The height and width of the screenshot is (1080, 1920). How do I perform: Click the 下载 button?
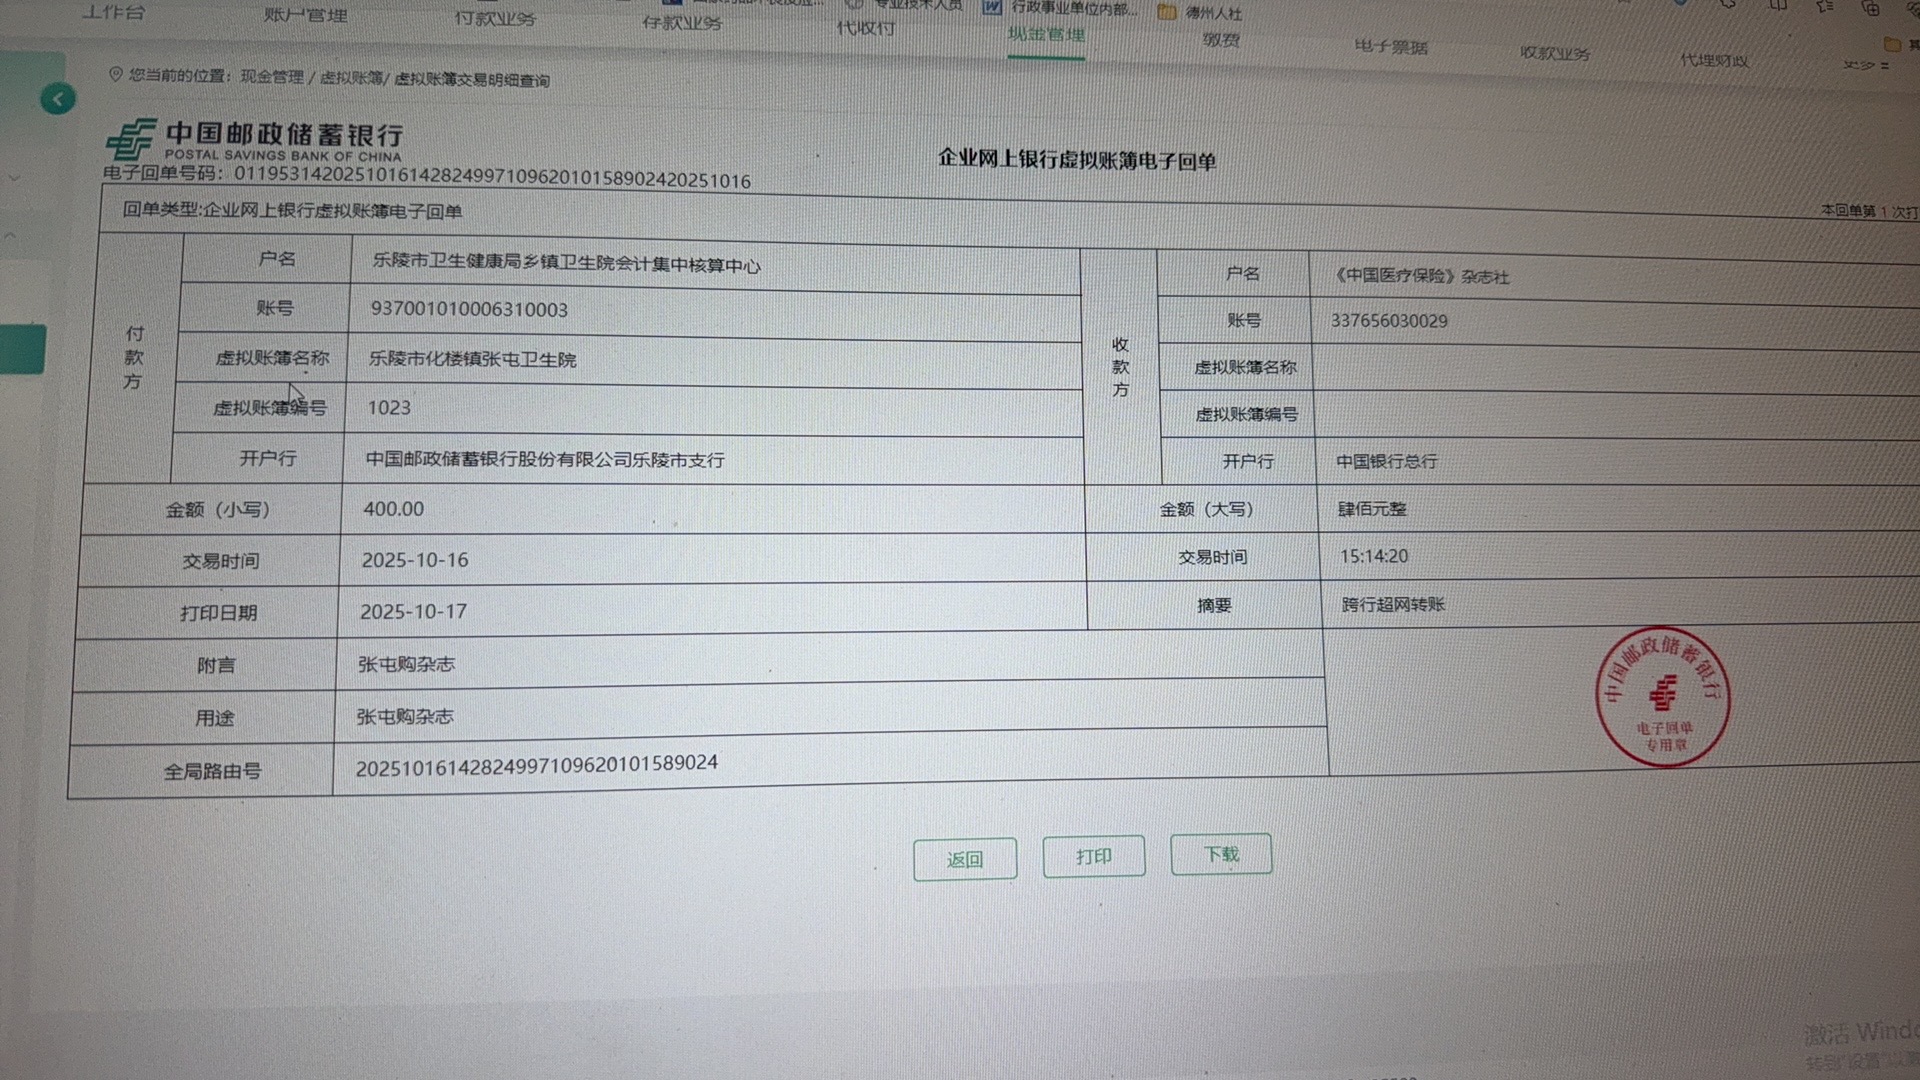tap(1221, 854)
